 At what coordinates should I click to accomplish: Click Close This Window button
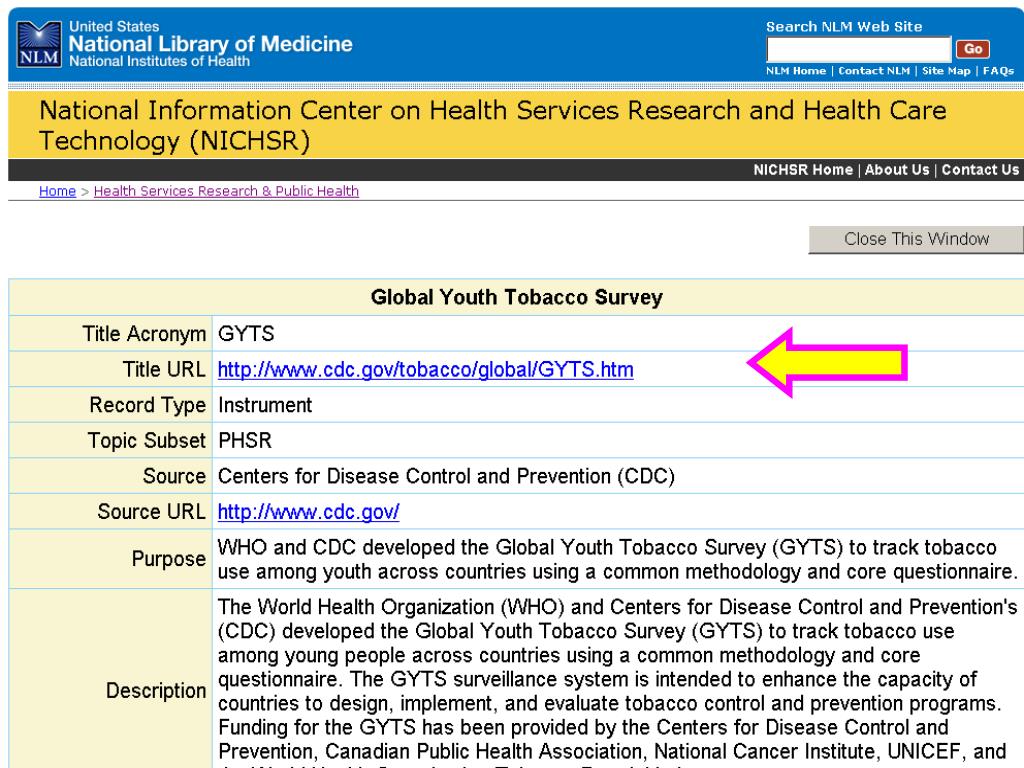(916, 239)
